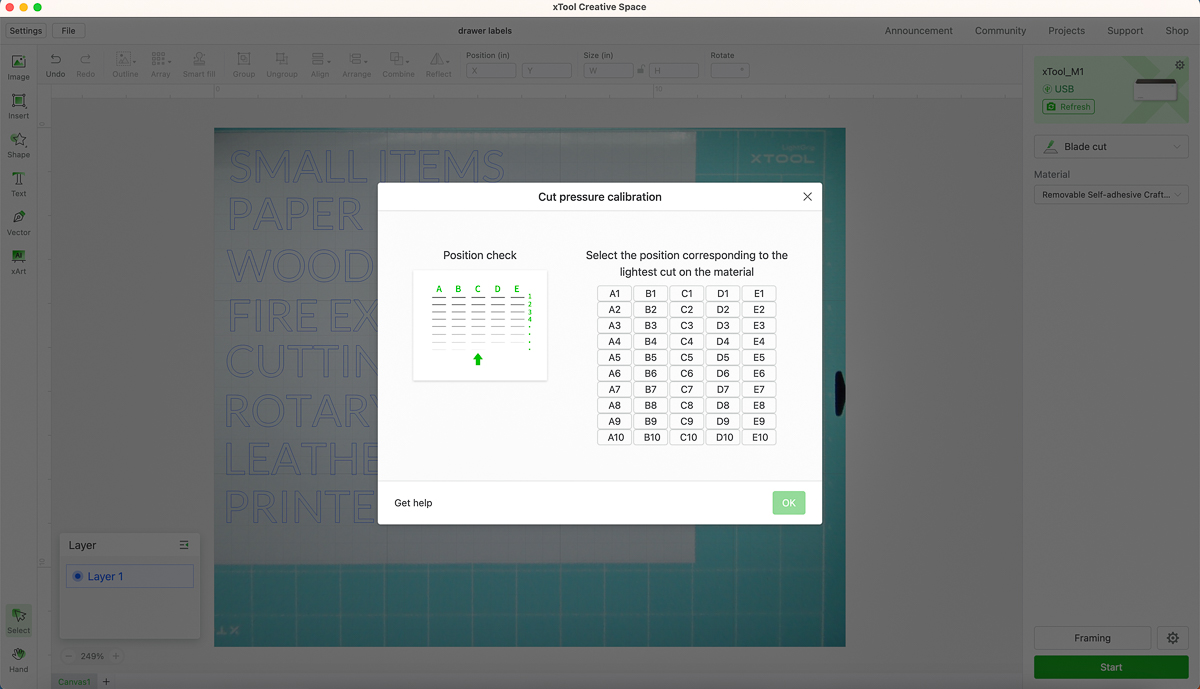Viewport: 1200px width, 689px height.
Task: Select calibration position B3
Action: [651, 326]
